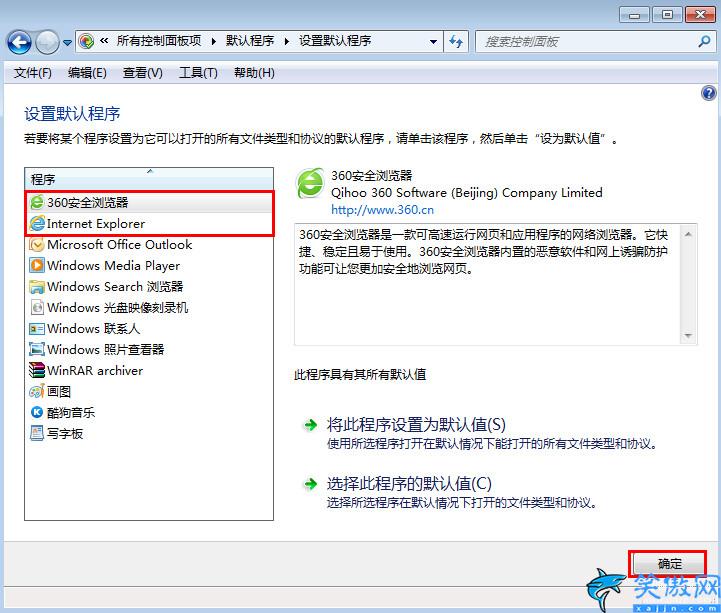Image resolution: width=721 pixels, height=613 pixels.
Task: Click the Windows Search folder icon
Action: pyautogui.click(x=37, y=286)
